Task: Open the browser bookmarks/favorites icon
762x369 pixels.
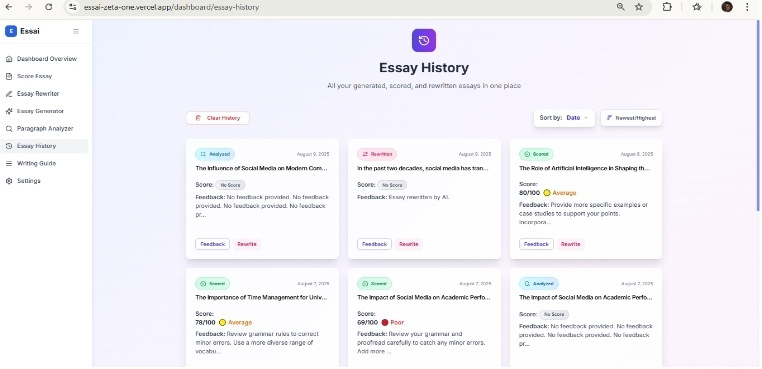Action: click(x=697, y=7)
